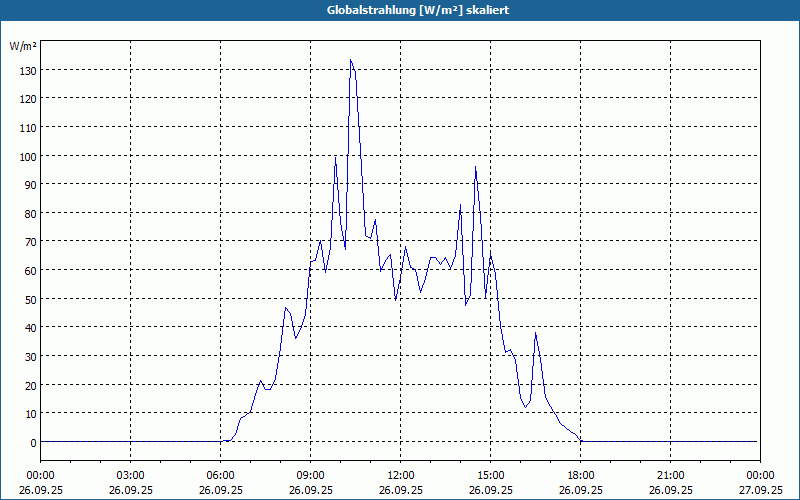Image resolution: width=800 pixels, height=500 pixels.
Task: Select the y-axis value "120"
Action: [x=28, y=99]
